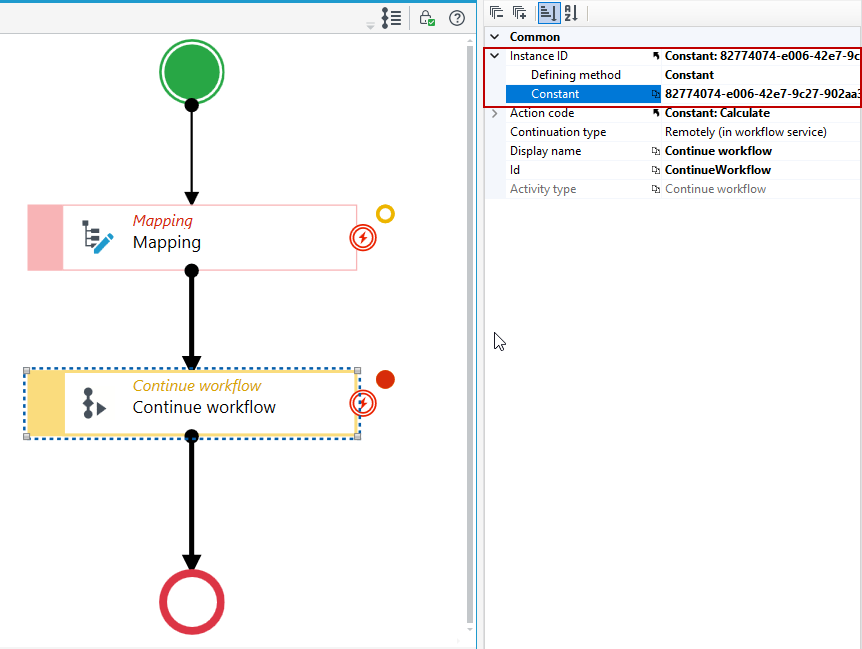Open the toolbar overflow arrow beside outline icon
This screenshot has height=649, width=862.
coord(371,26)
